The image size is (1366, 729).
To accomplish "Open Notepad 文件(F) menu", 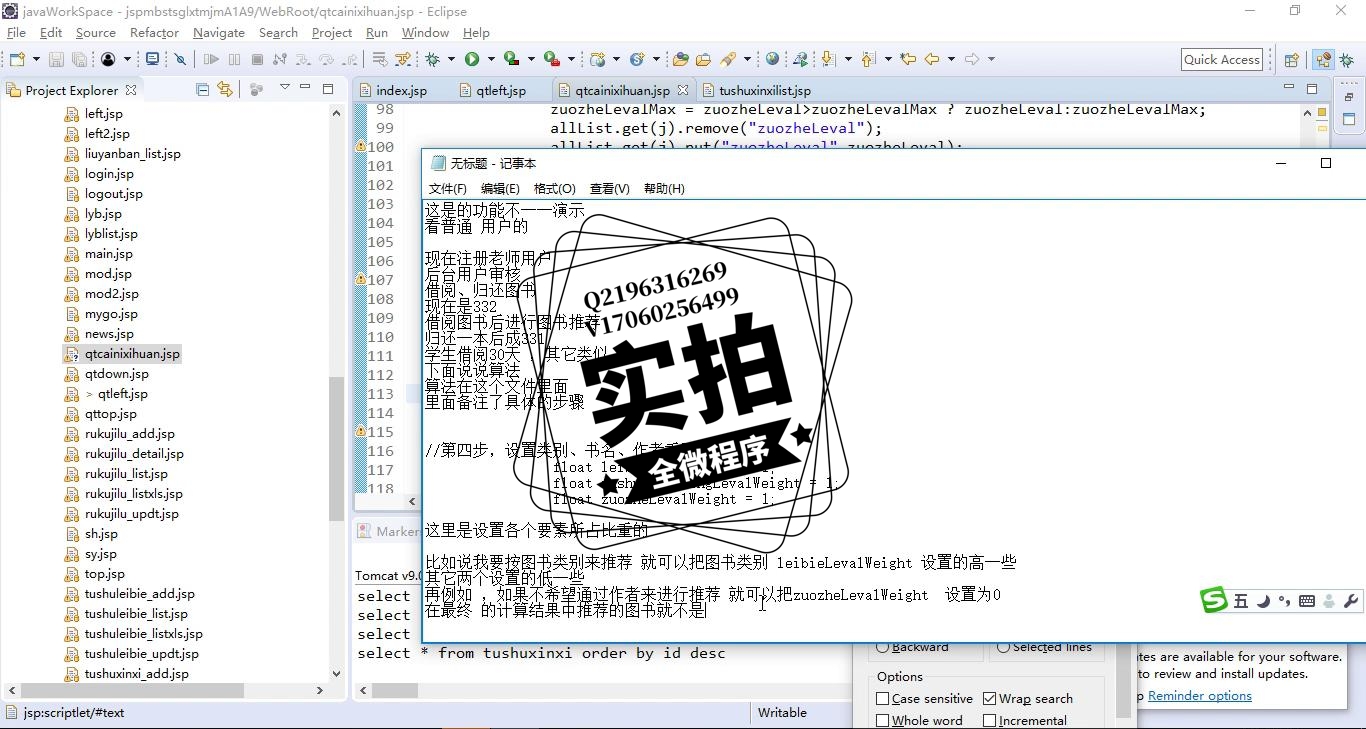I will 447,188.
